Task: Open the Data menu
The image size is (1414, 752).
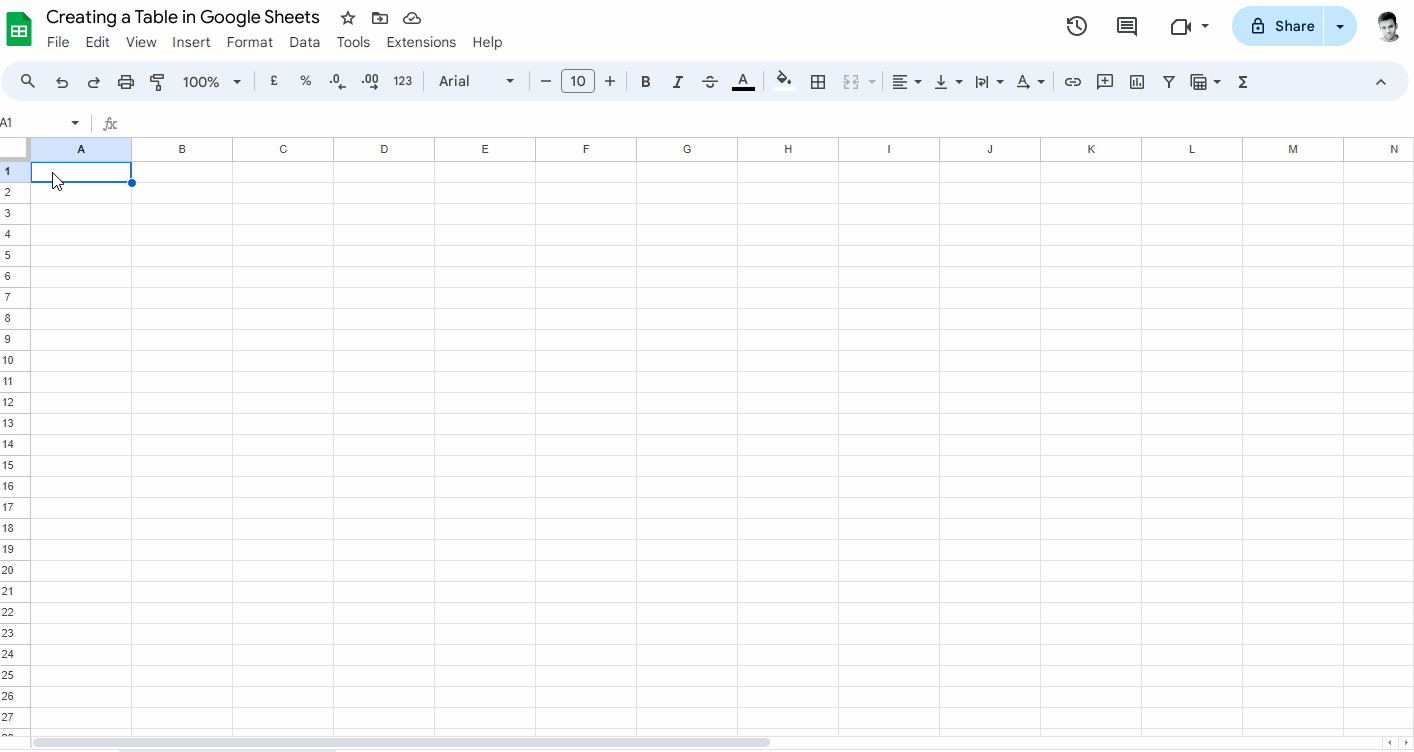Action: (304, 42)
